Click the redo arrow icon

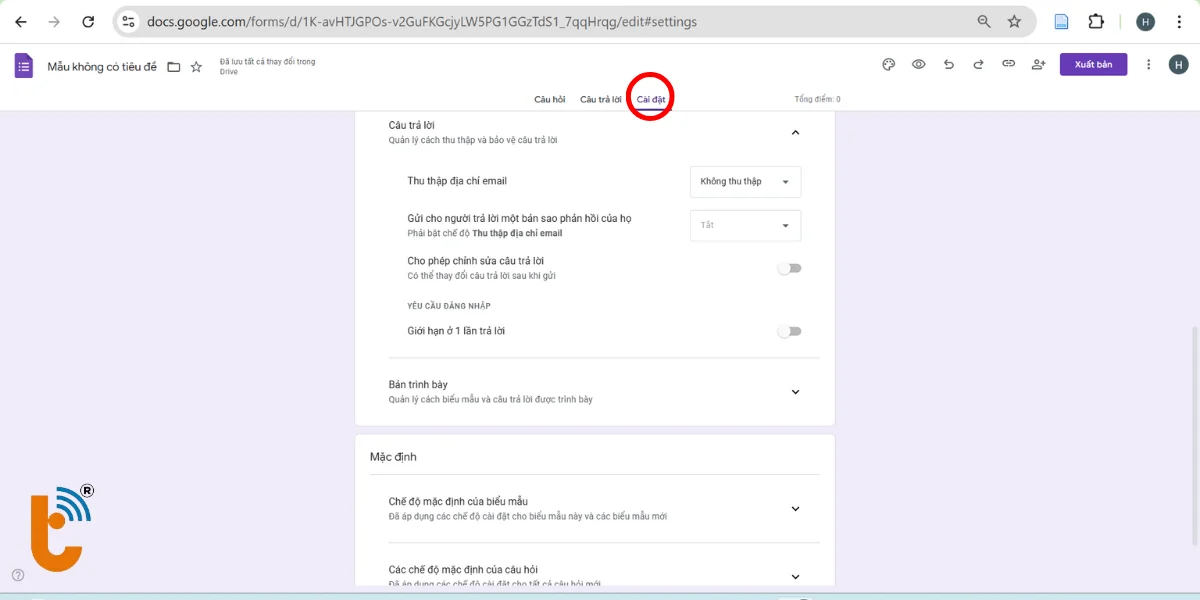pos(978,64)
